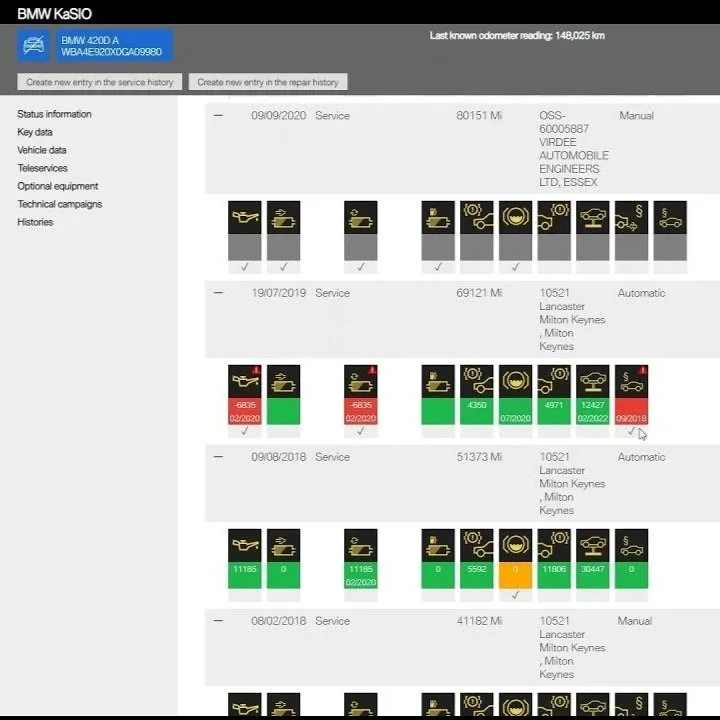The height and width of the screenshot is (720, 720).
Task: Toggle engine oil checkmark in 09/09/2020 service
Action: tap(245, 267)
